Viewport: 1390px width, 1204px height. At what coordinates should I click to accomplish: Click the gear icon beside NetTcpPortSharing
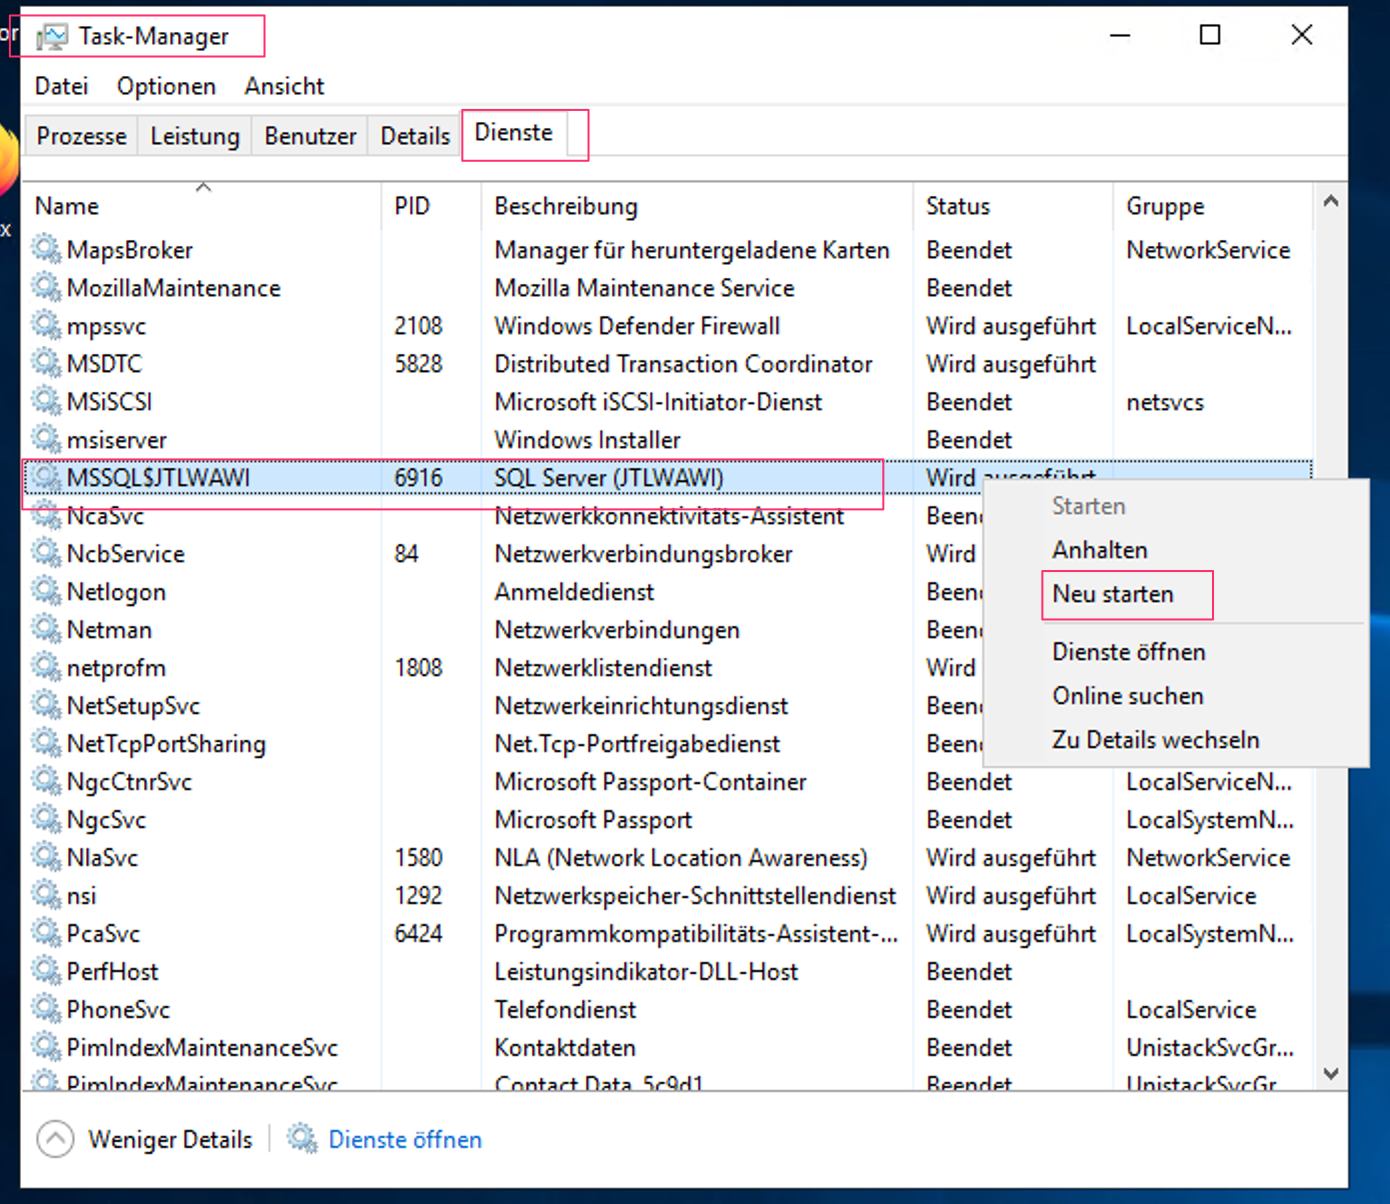pyautogui.click(x=46, y=743)
